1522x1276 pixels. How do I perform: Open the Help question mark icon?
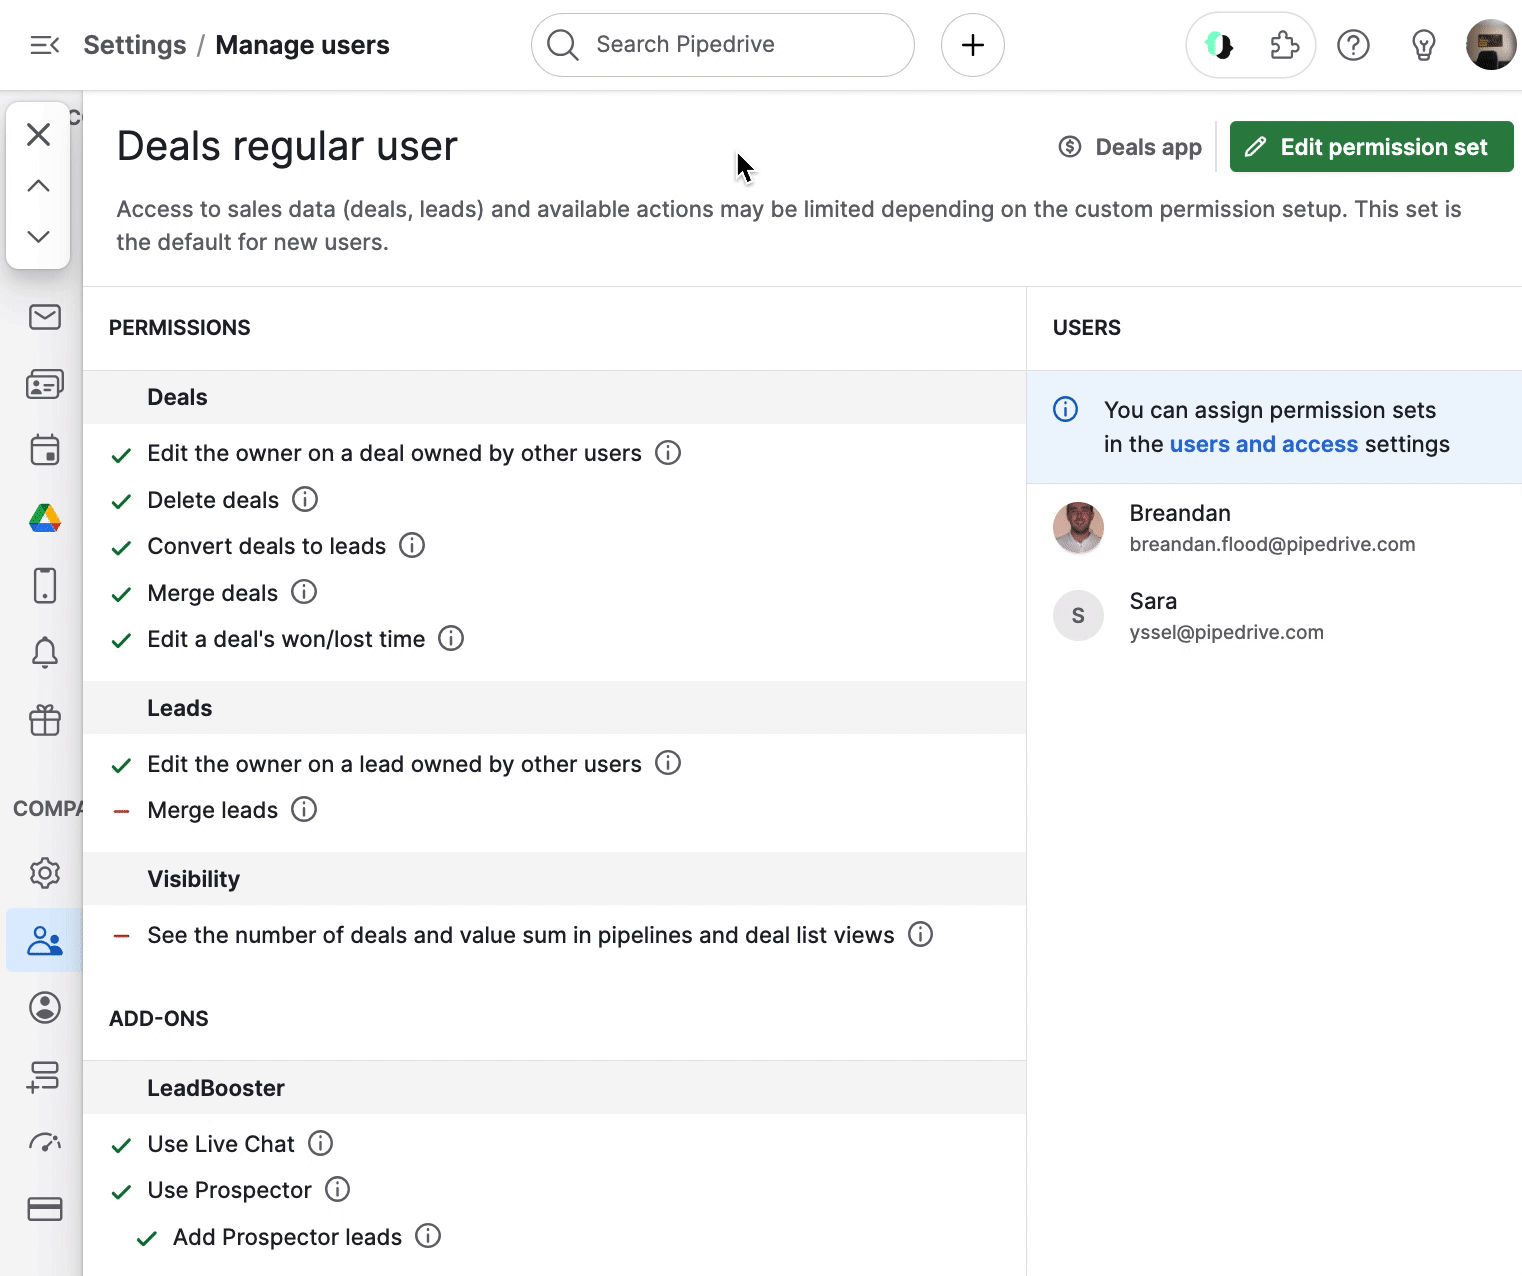(x=1353, y=45)
